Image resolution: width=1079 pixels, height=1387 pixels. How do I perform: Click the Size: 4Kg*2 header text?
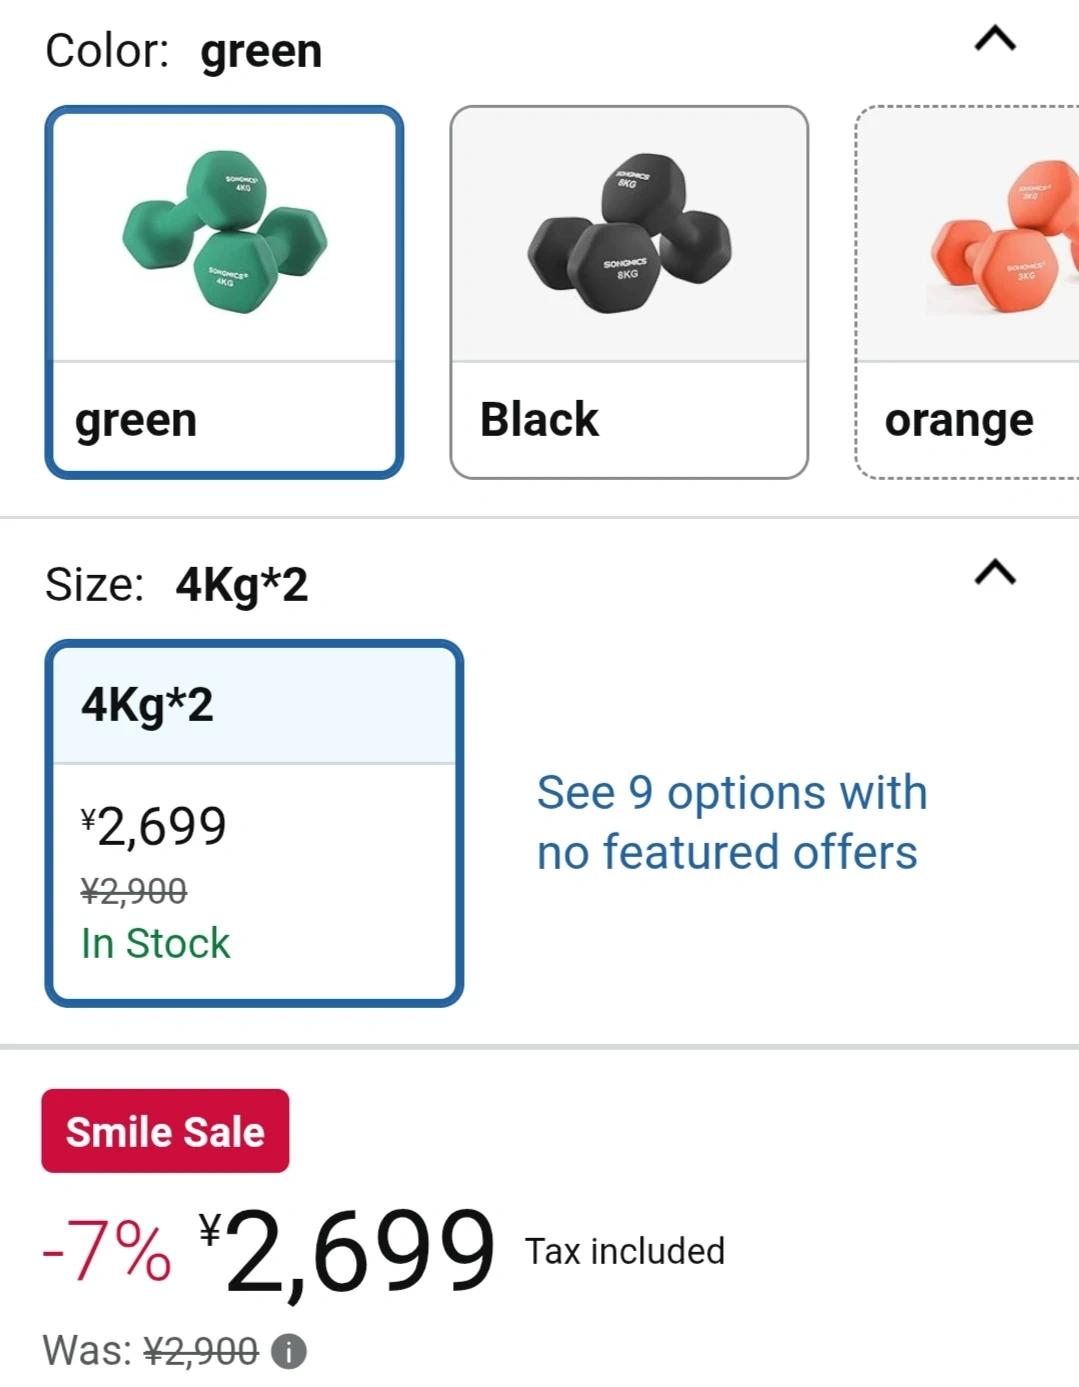(177, 585)
